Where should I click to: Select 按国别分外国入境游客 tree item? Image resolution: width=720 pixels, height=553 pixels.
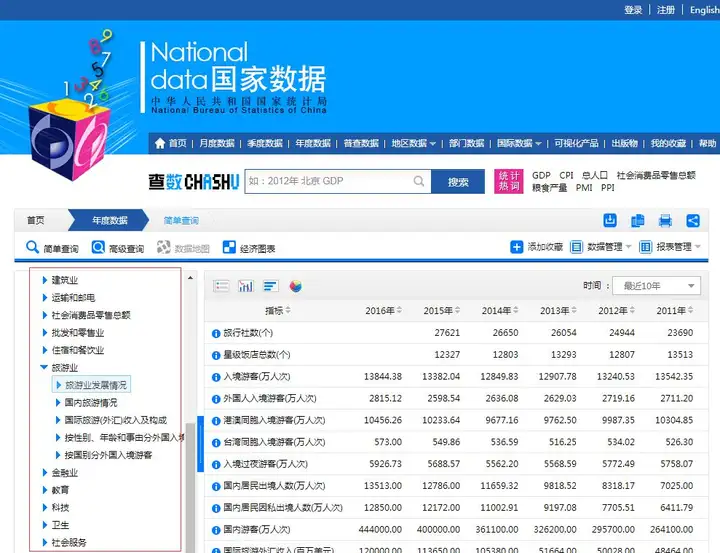coord(108,455)
